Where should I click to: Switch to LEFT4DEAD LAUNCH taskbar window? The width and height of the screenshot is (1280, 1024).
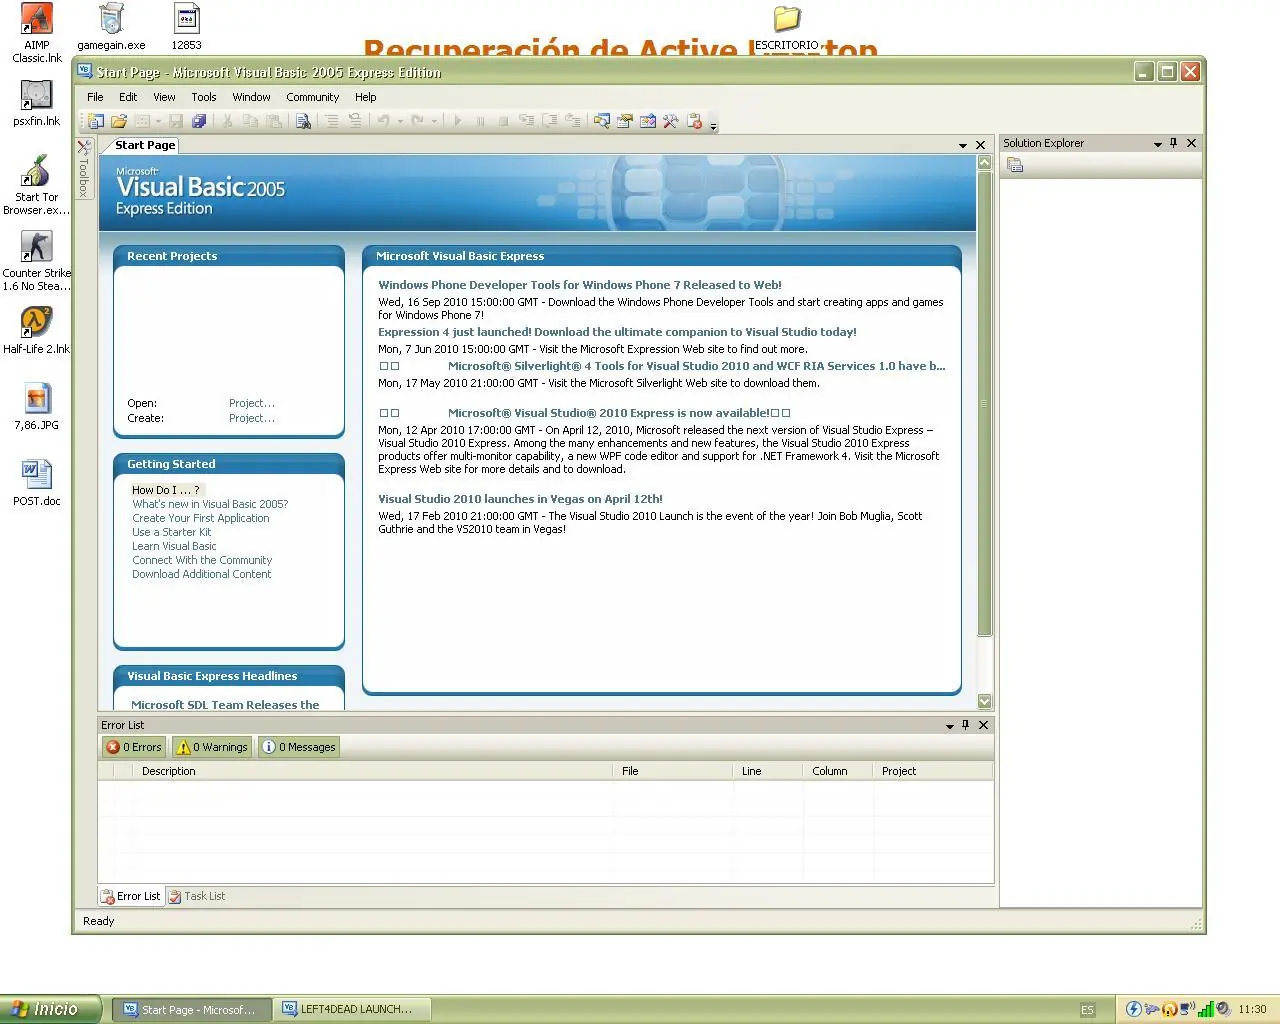pos(351,1009)
